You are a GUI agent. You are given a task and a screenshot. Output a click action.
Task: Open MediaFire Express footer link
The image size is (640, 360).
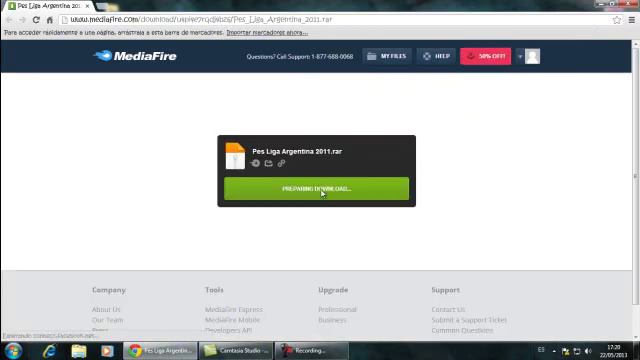[x=234, y=309]
